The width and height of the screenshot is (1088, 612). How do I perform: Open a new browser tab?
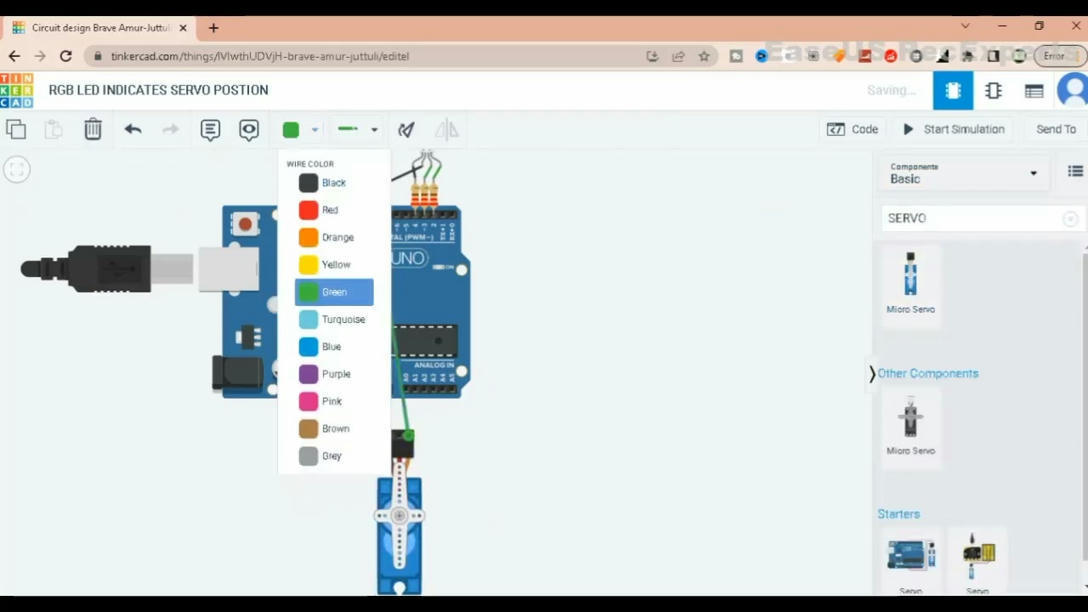pos(214,28)
